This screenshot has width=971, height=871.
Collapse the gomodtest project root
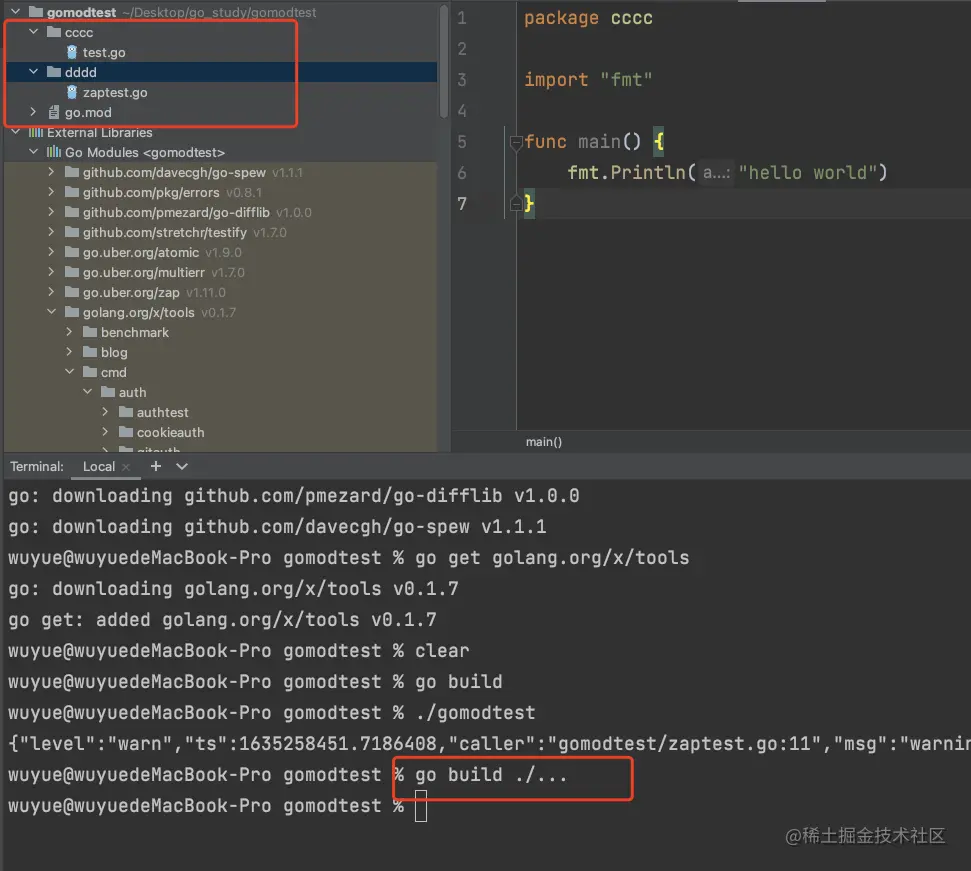click(x=16, y=12)
